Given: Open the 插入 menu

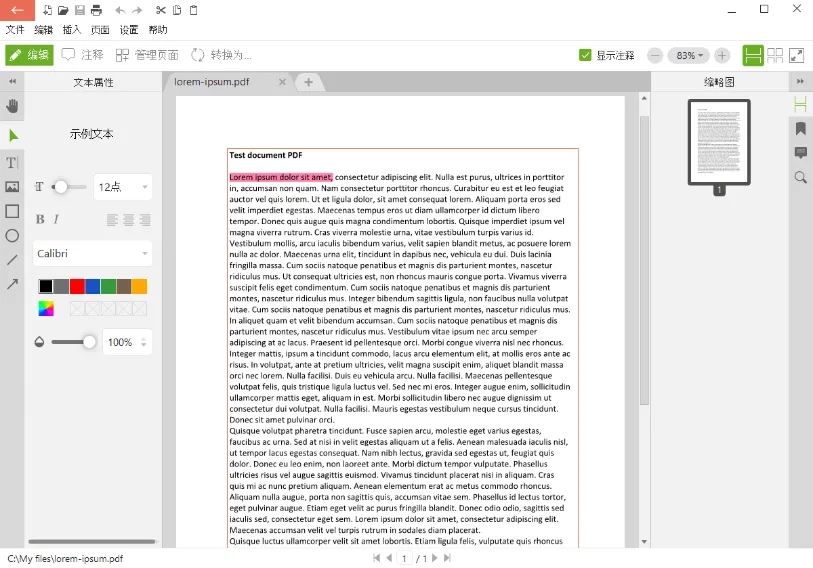Looking at the screenshot, I should coord(72,30).
